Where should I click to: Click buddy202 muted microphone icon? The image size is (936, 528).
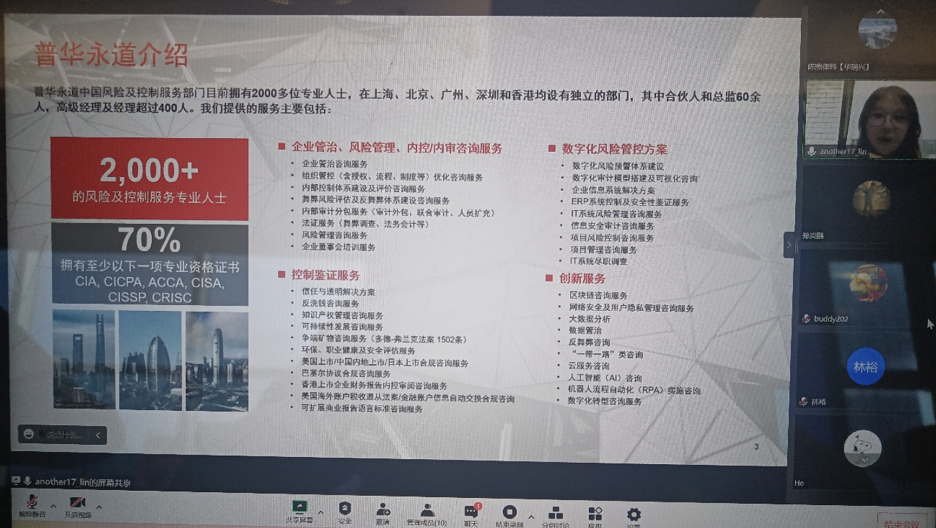[x=806, y=319]
